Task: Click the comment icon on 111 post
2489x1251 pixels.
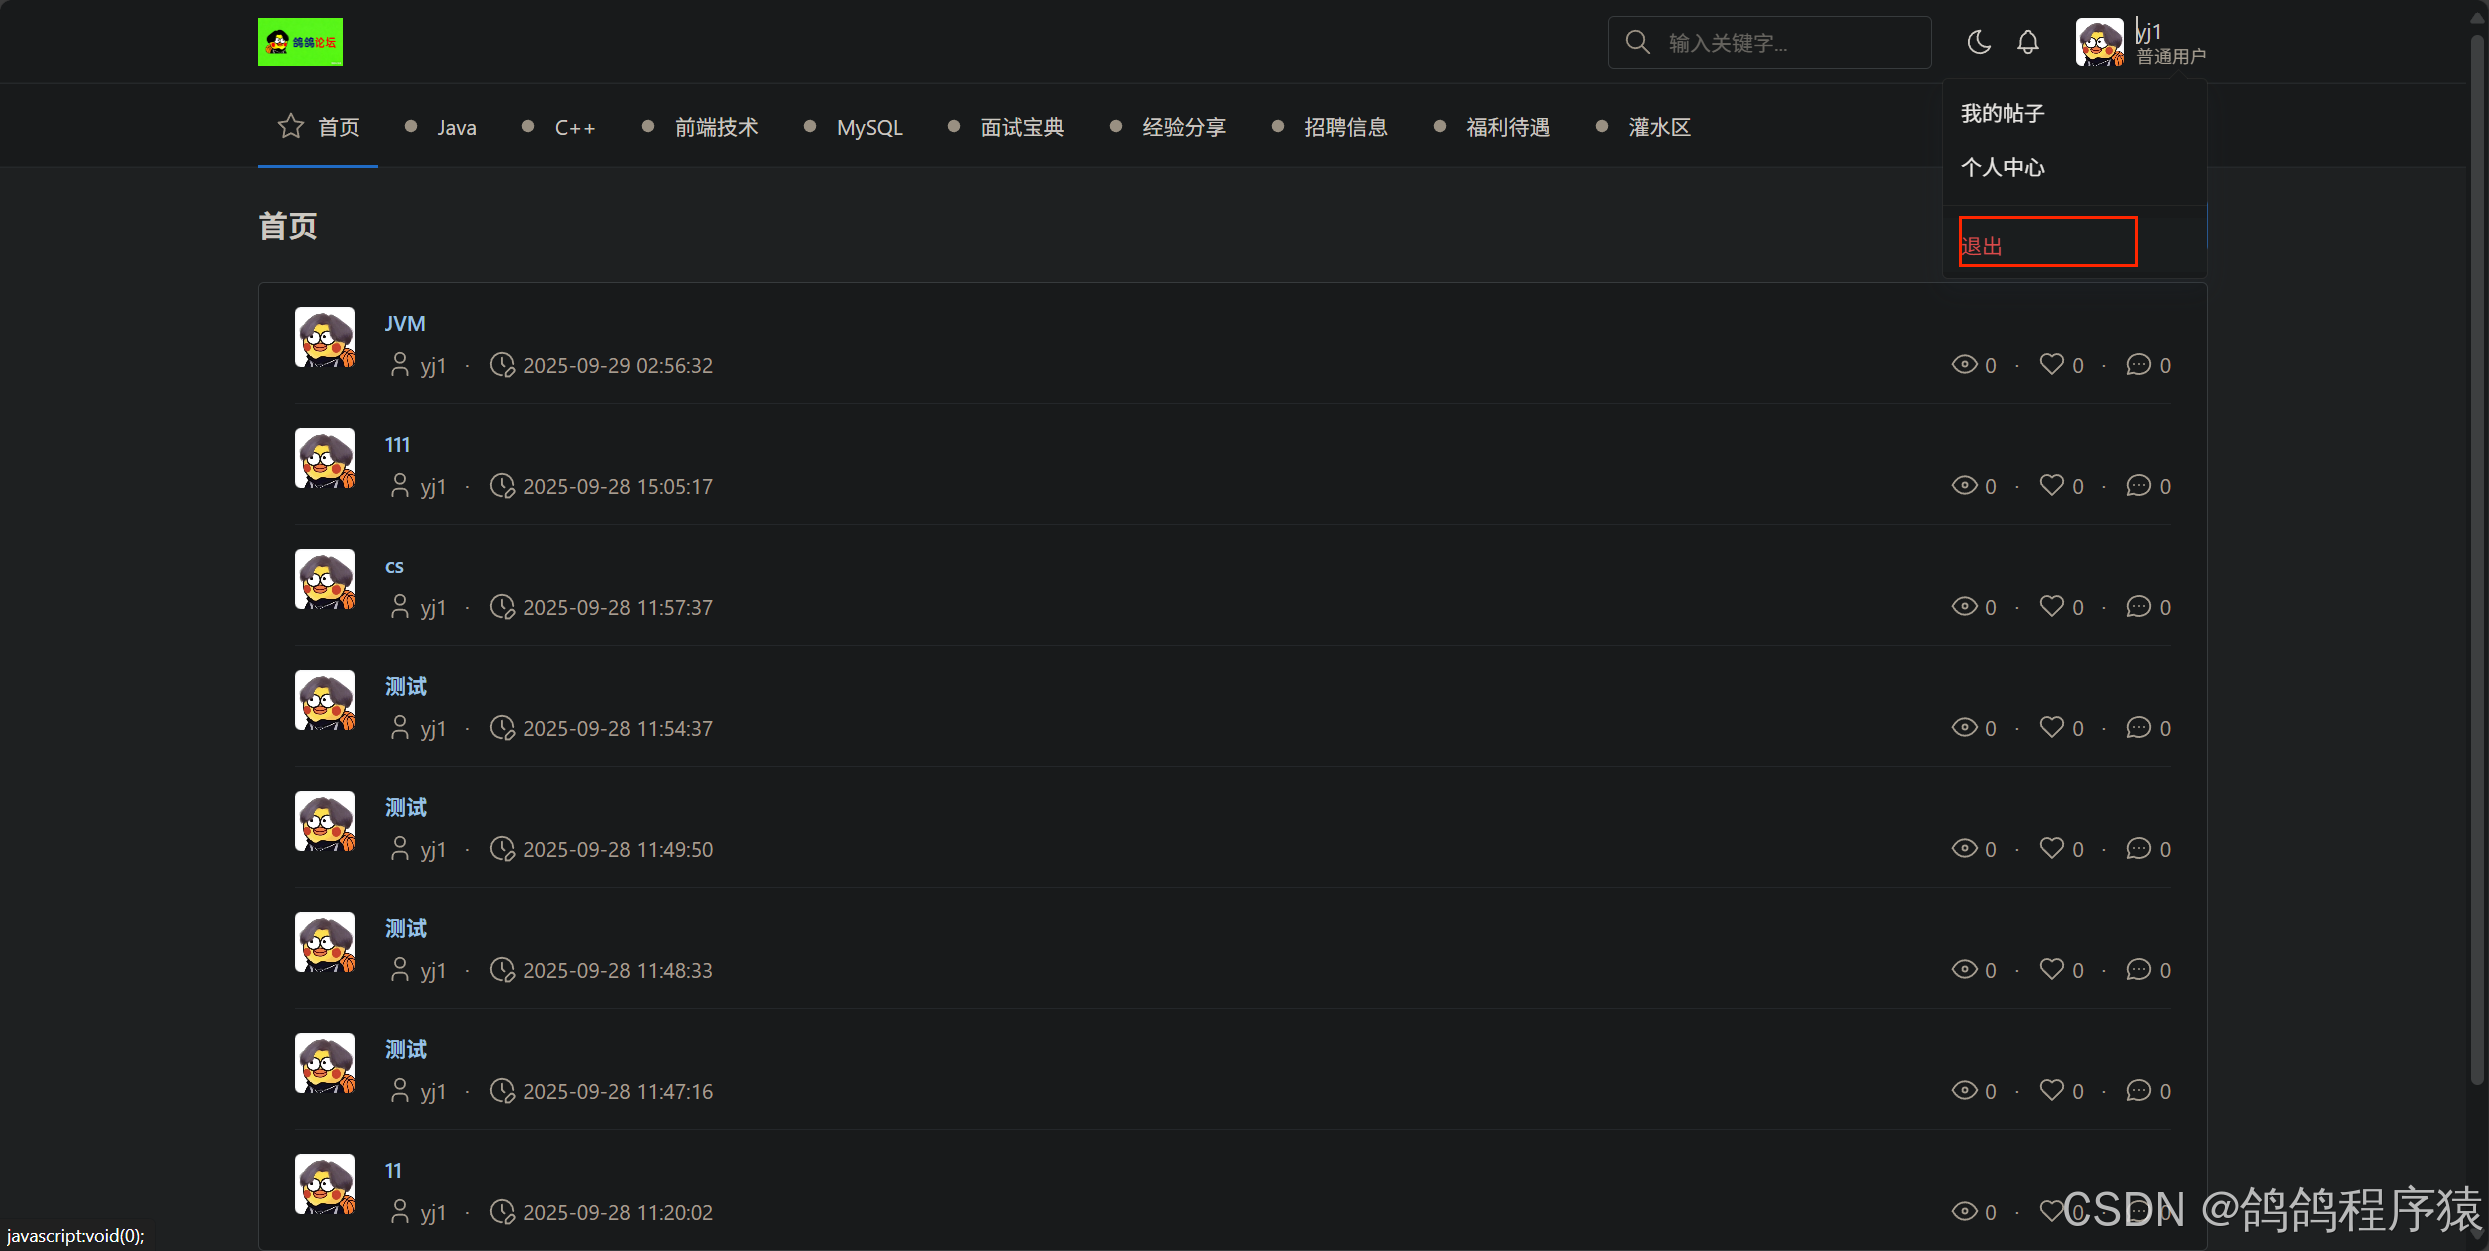Action: click(x=2138, y=486)
